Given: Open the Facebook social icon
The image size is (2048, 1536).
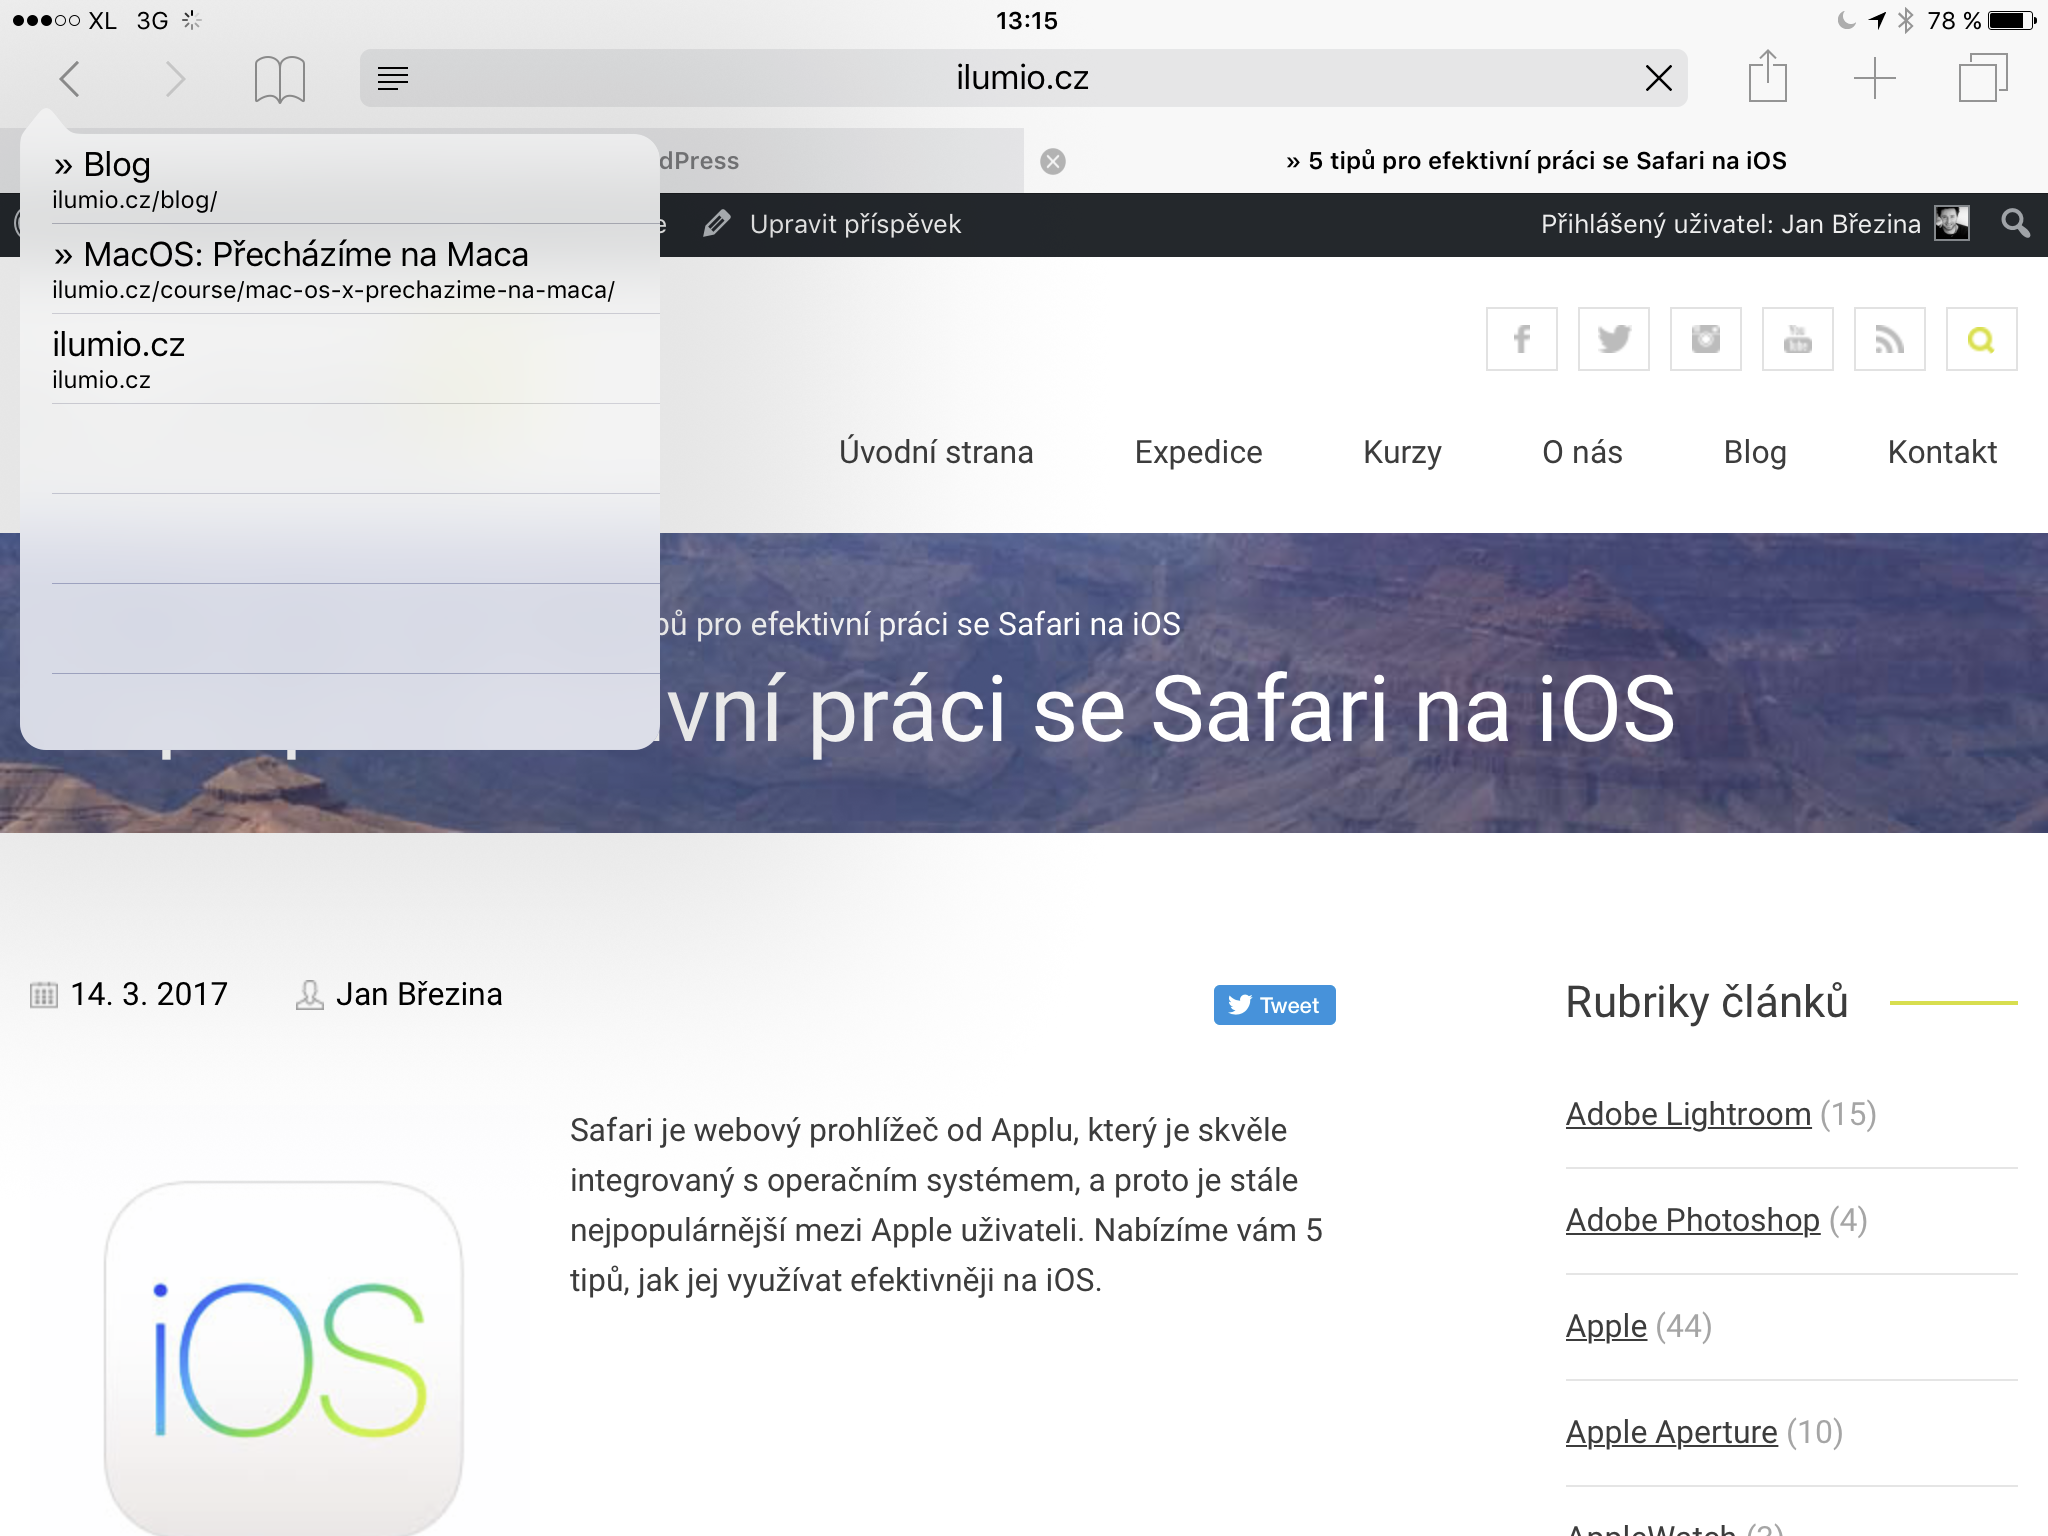Looking at the screenshot, I should 1521,339.
